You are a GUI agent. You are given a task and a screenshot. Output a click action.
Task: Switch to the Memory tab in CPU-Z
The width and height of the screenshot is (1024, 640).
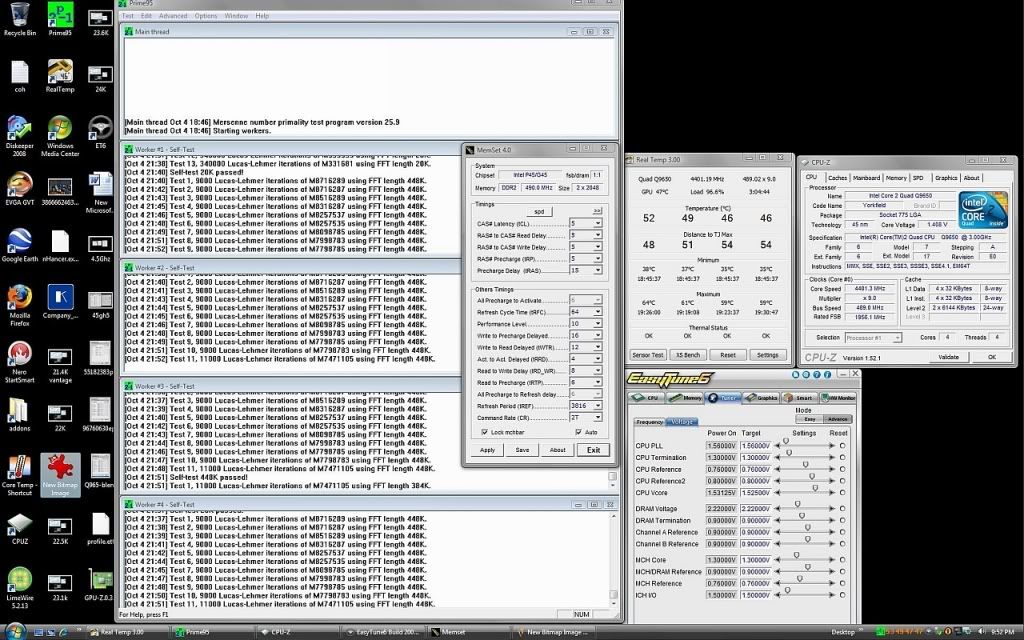895,178
